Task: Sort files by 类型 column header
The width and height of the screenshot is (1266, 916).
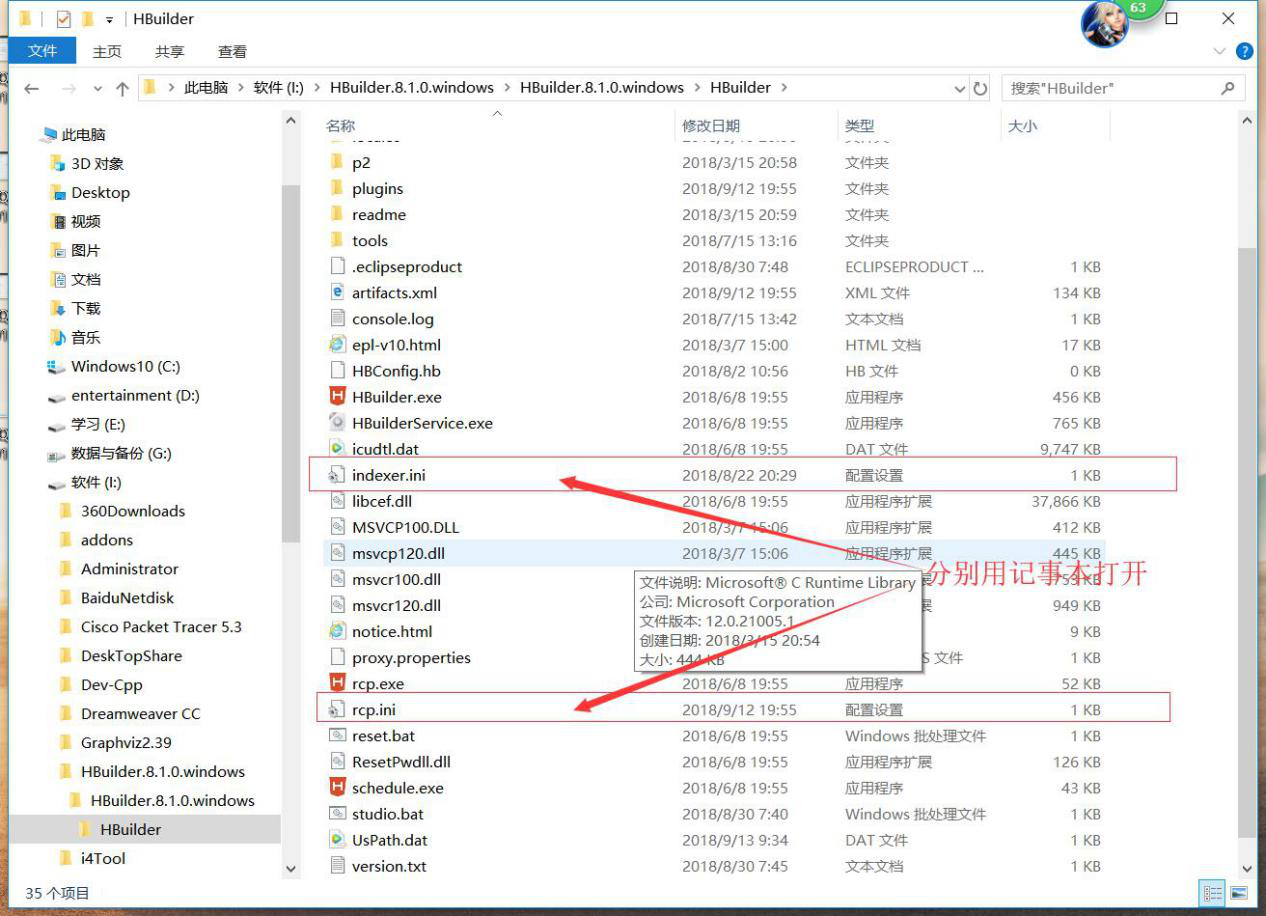Action: pyautogui.click(x=859, y=125)
